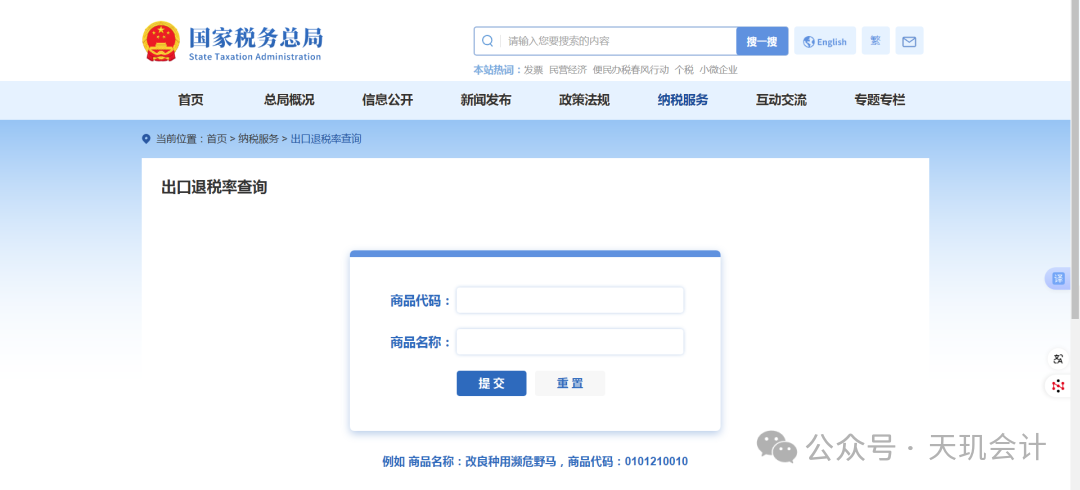Click hot keyword 小微企业

[x=718, y=70]
